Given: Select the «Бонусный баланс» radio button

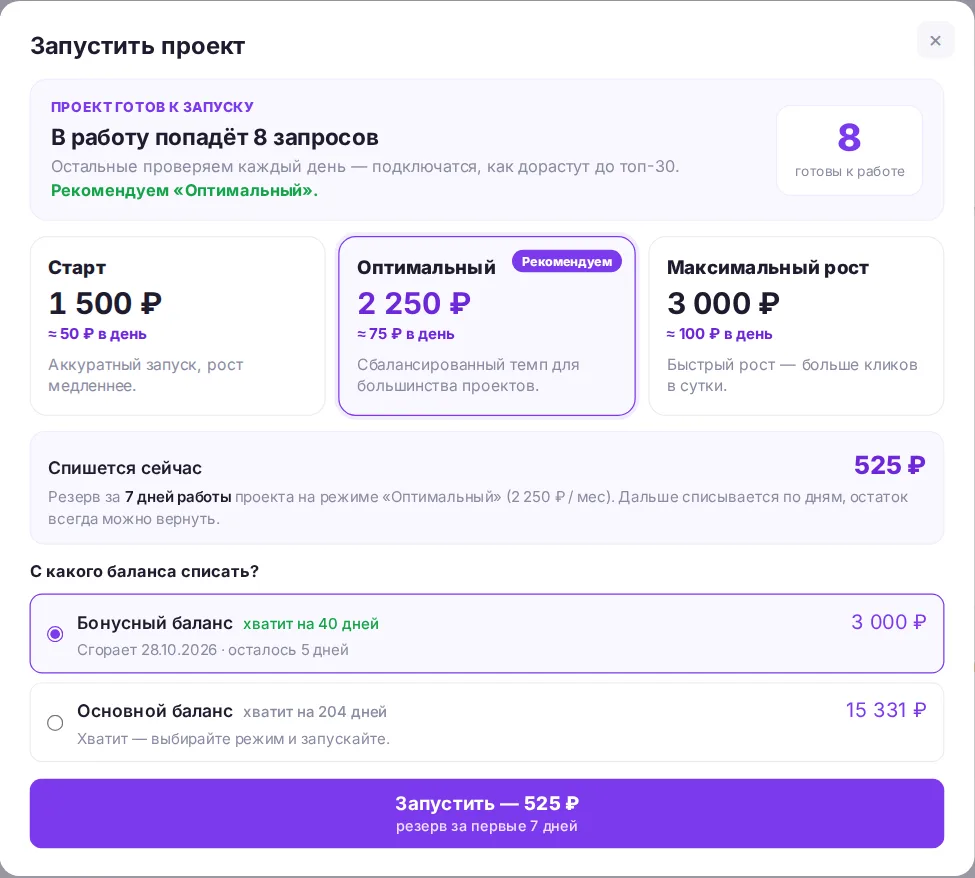Looking at the screenshot, I should 55,634.
